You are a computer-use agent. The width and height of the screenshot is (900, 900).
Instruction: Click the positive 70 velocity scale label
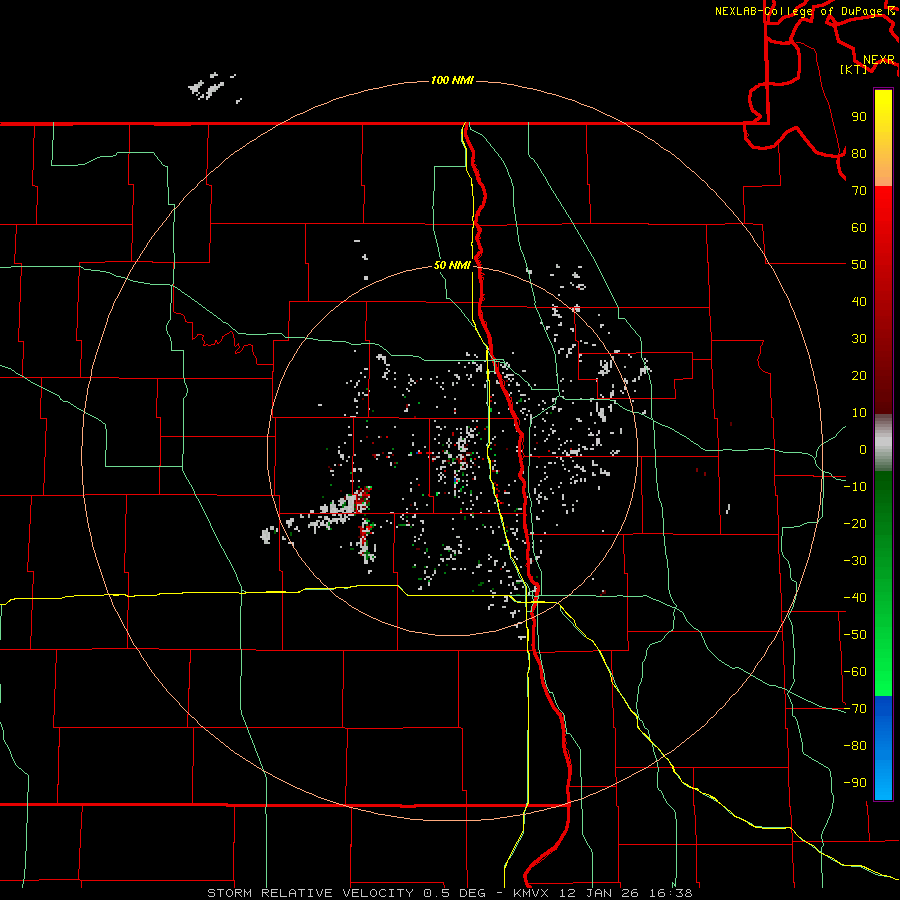pyautogui.click(x=859, y=191)
